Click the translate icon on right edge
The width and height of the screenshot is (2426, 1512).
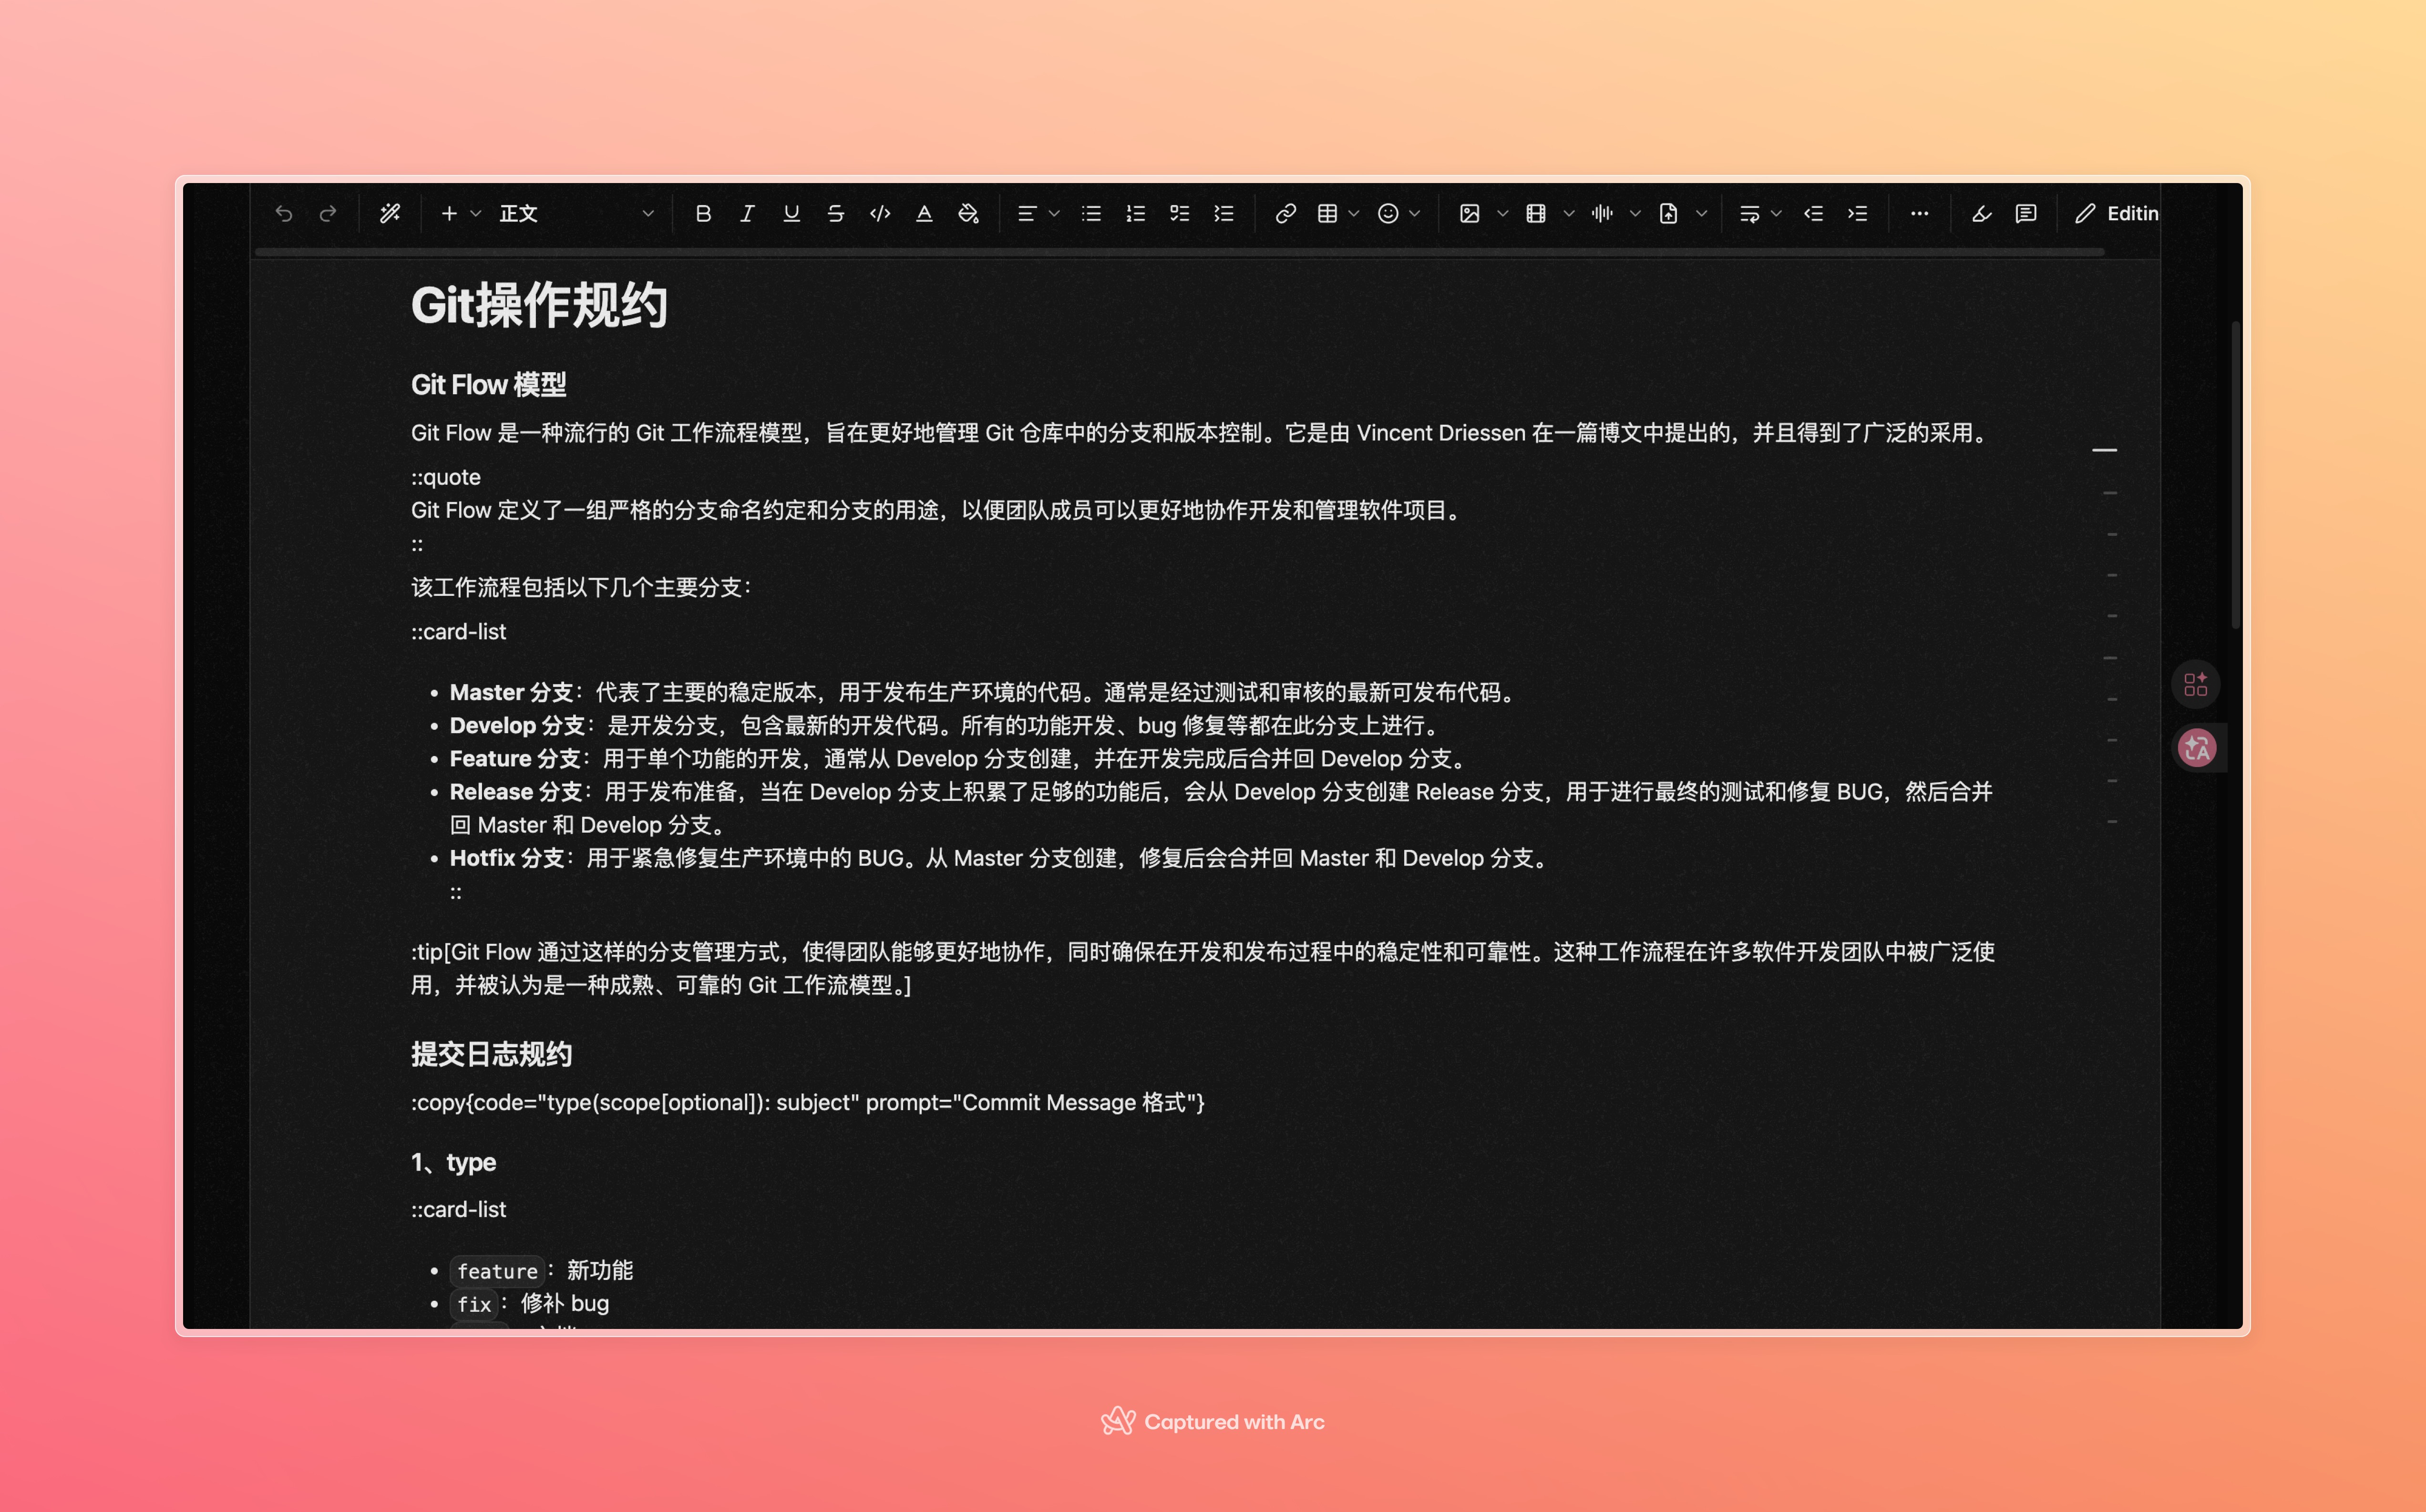tap(2196, 747)
